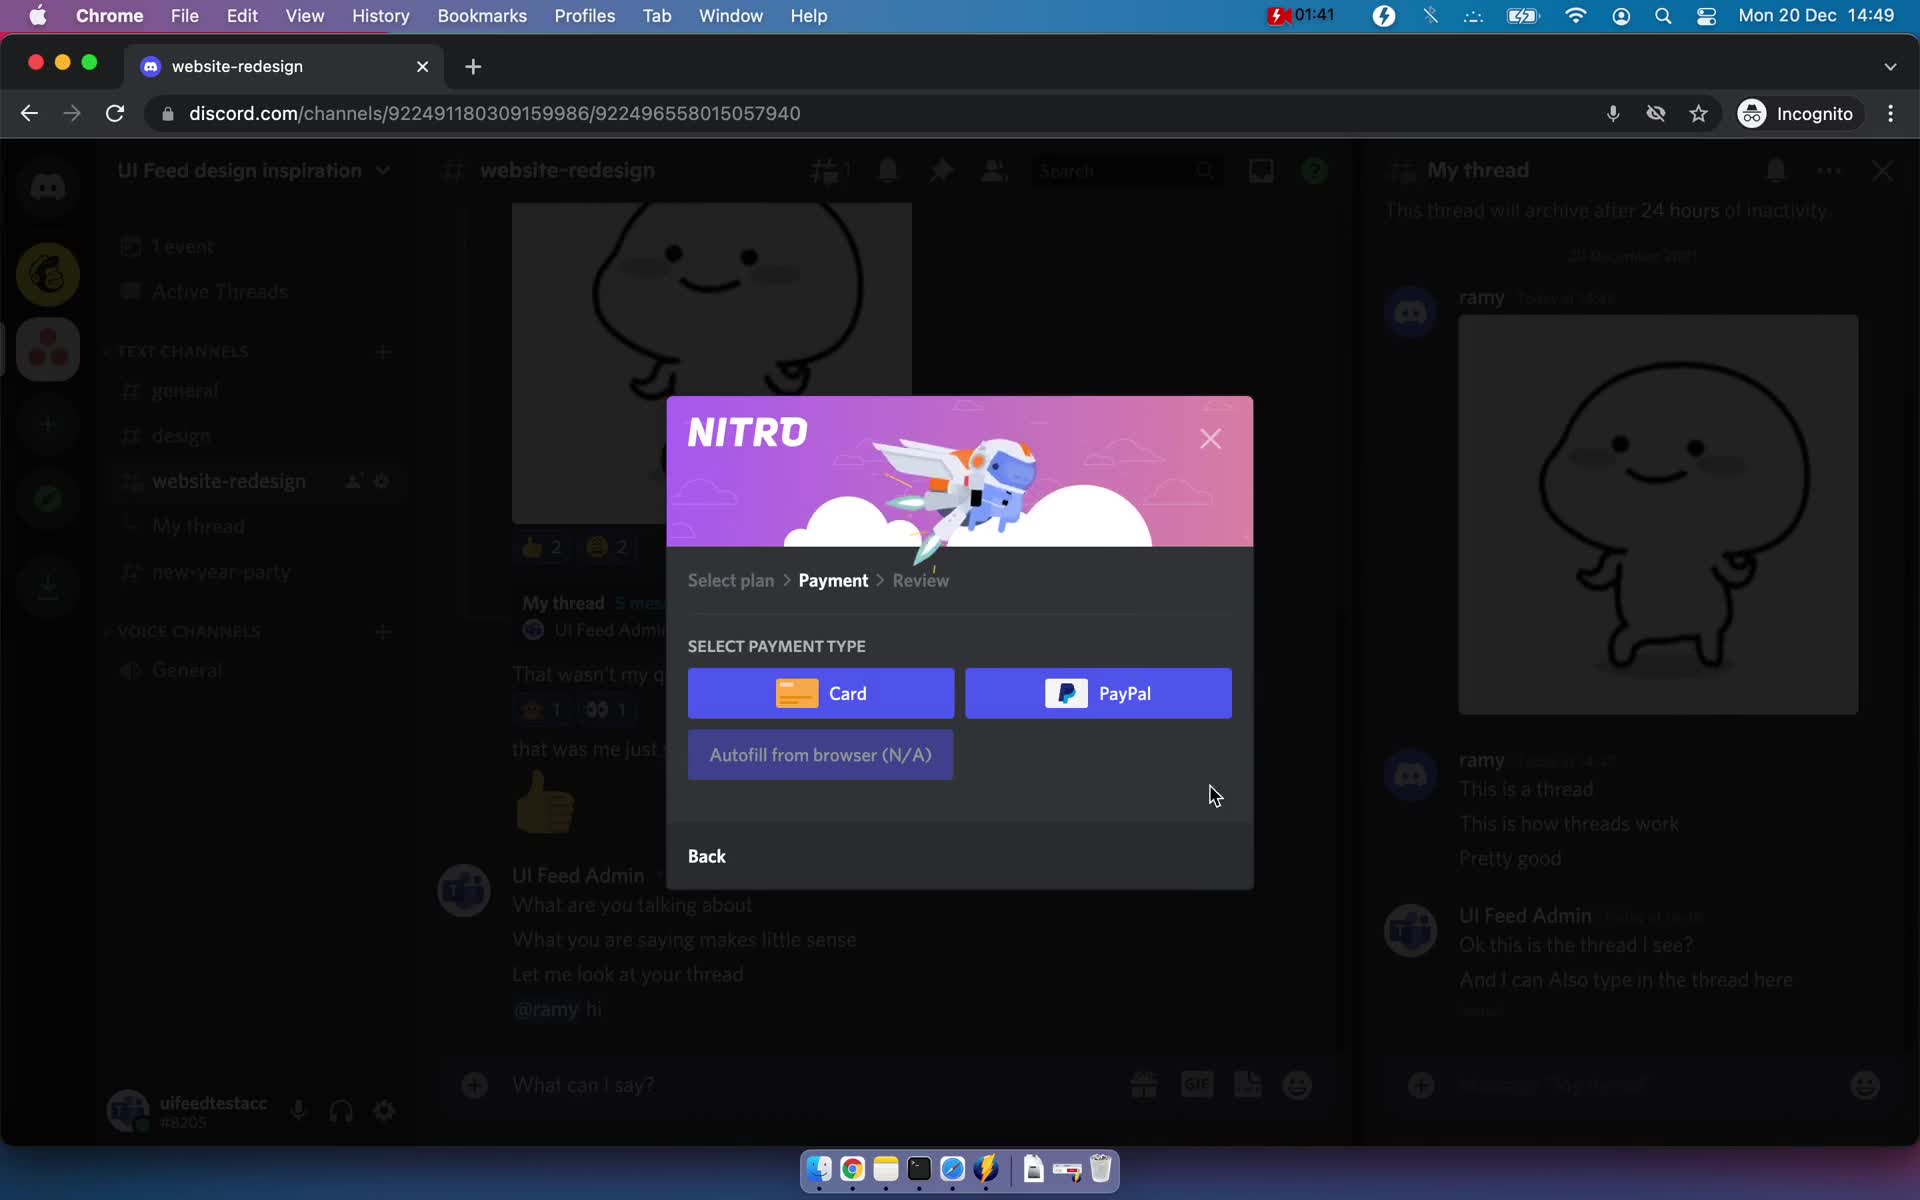Choose Card as payment type
Image resolution: width=1920 pixels, height=1200 pixels.
(821, 693)
